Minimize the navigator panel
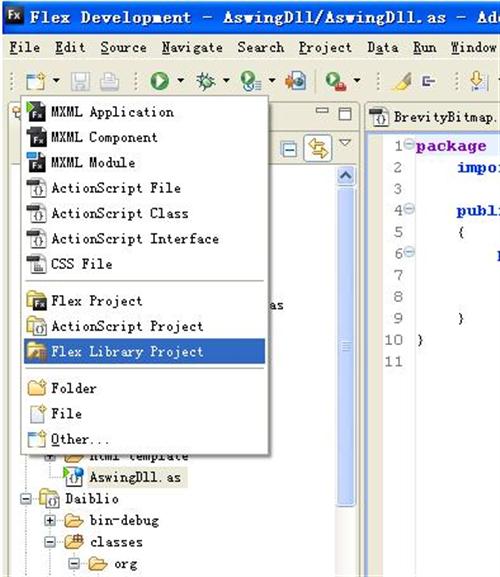The width and height of the screenshot is (500, 577). coord(322,110)
